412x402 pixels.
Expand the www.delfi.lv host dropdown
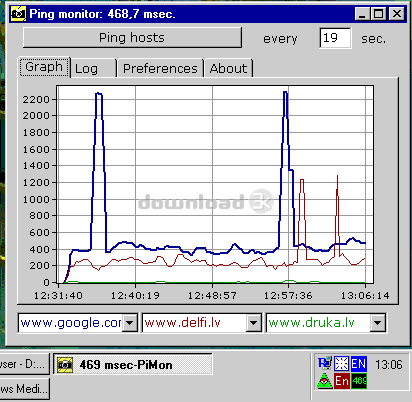coord(253,323)
